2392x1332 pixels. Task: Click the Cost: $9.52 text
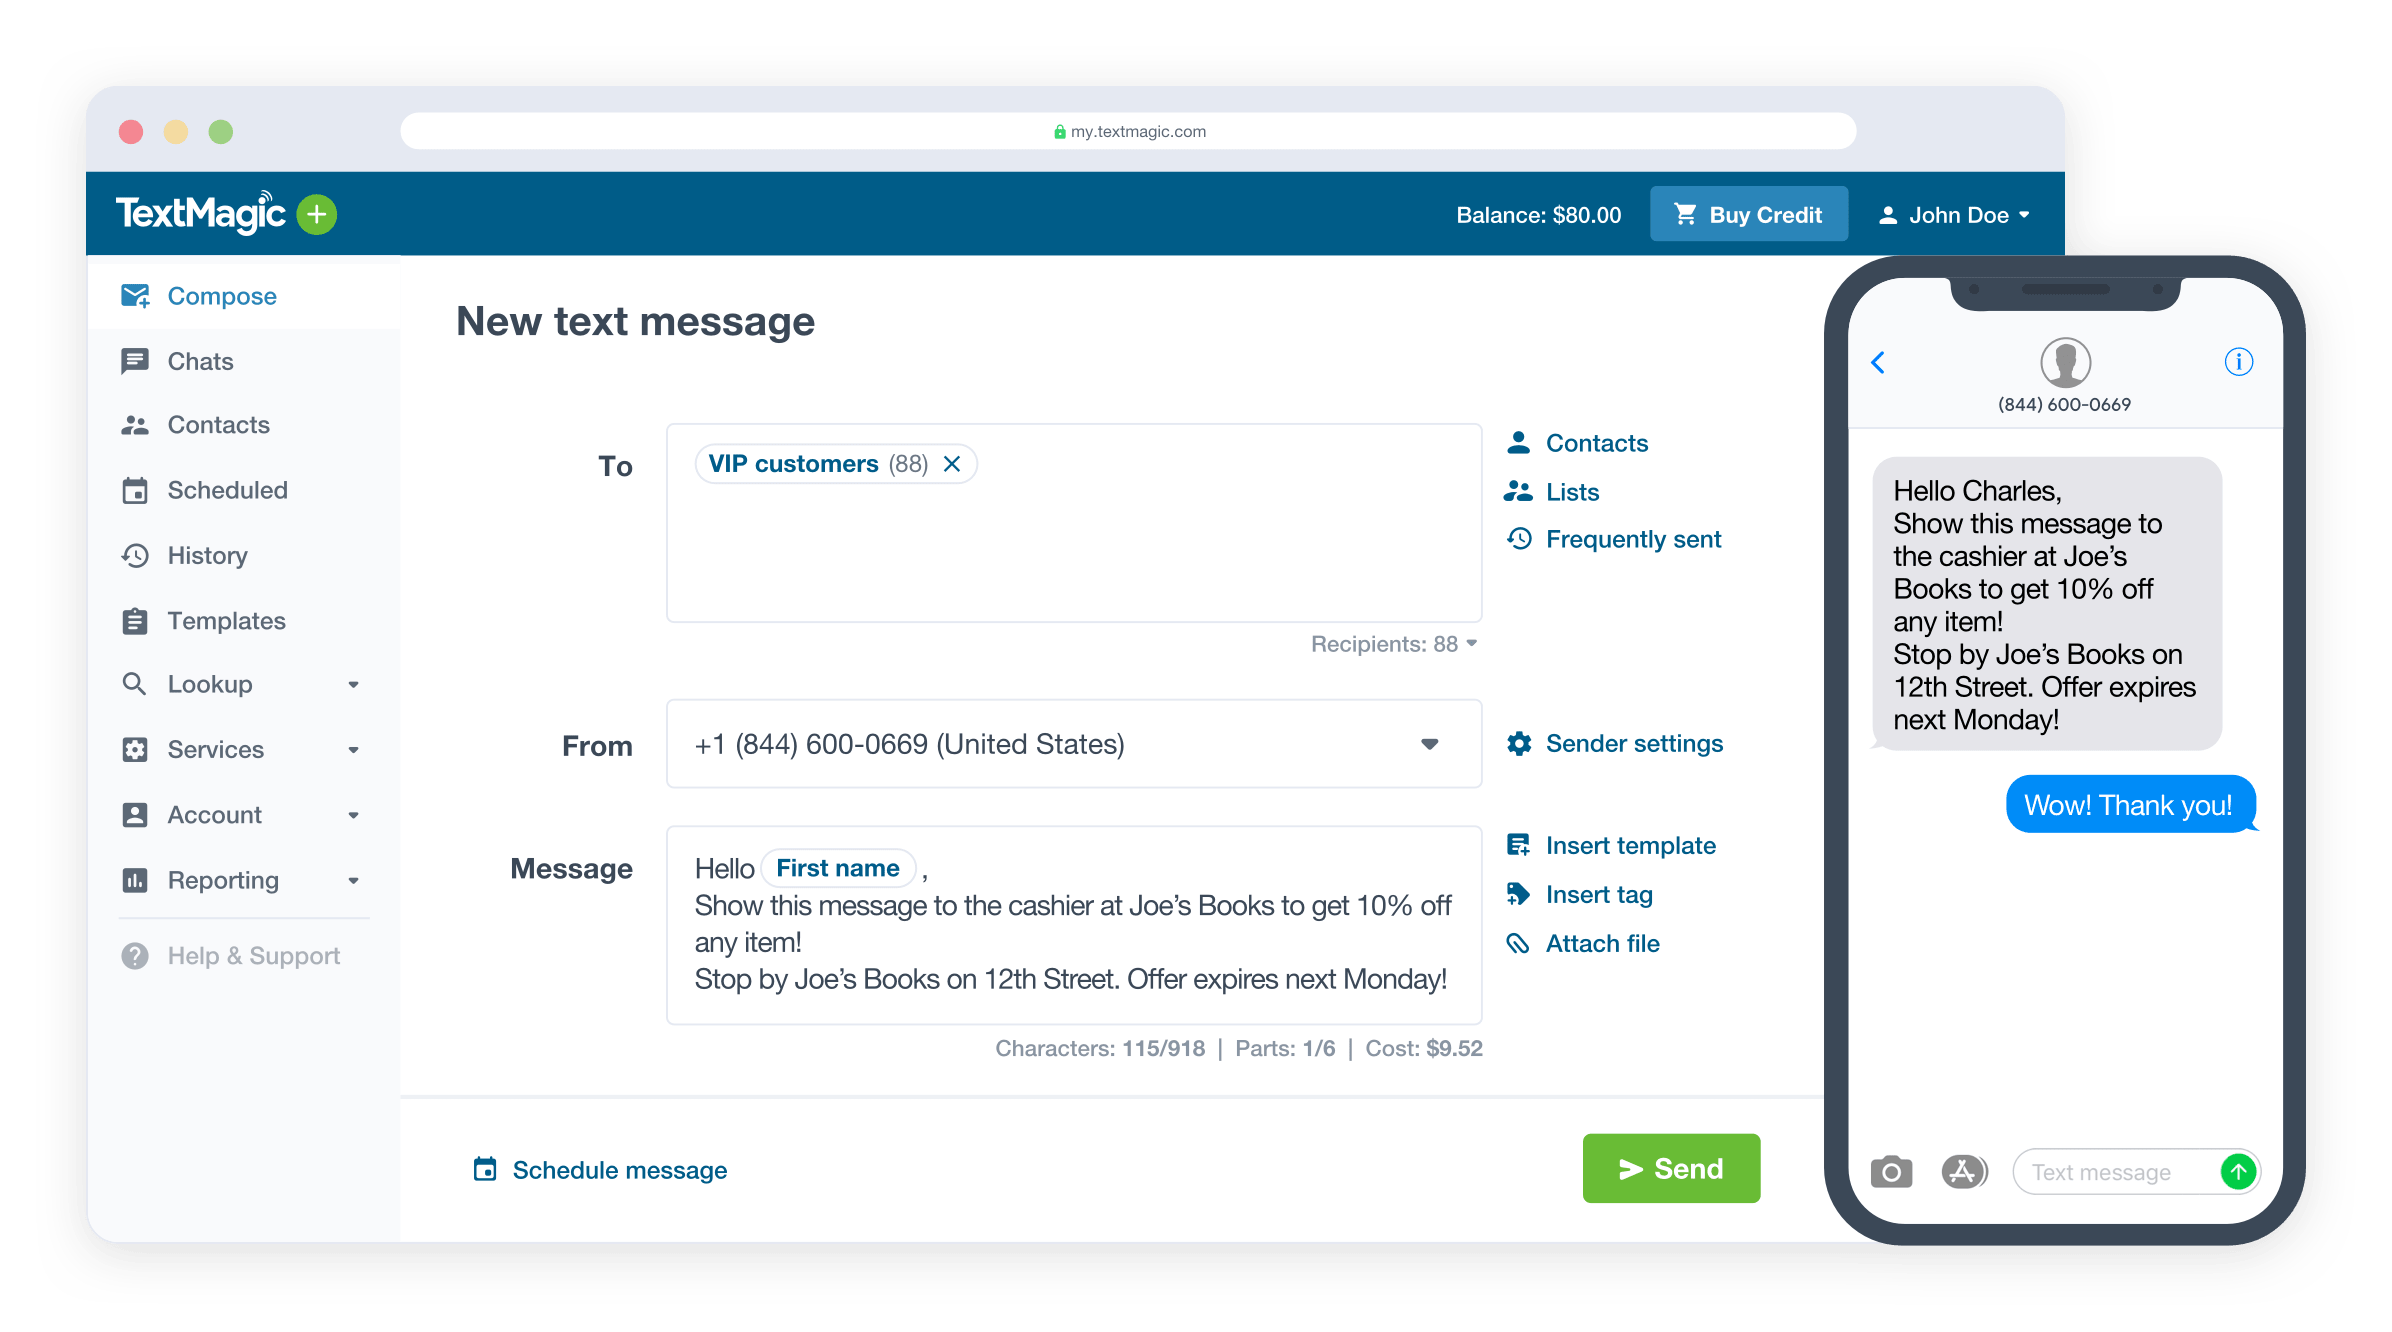[x=1423, y=1048]
